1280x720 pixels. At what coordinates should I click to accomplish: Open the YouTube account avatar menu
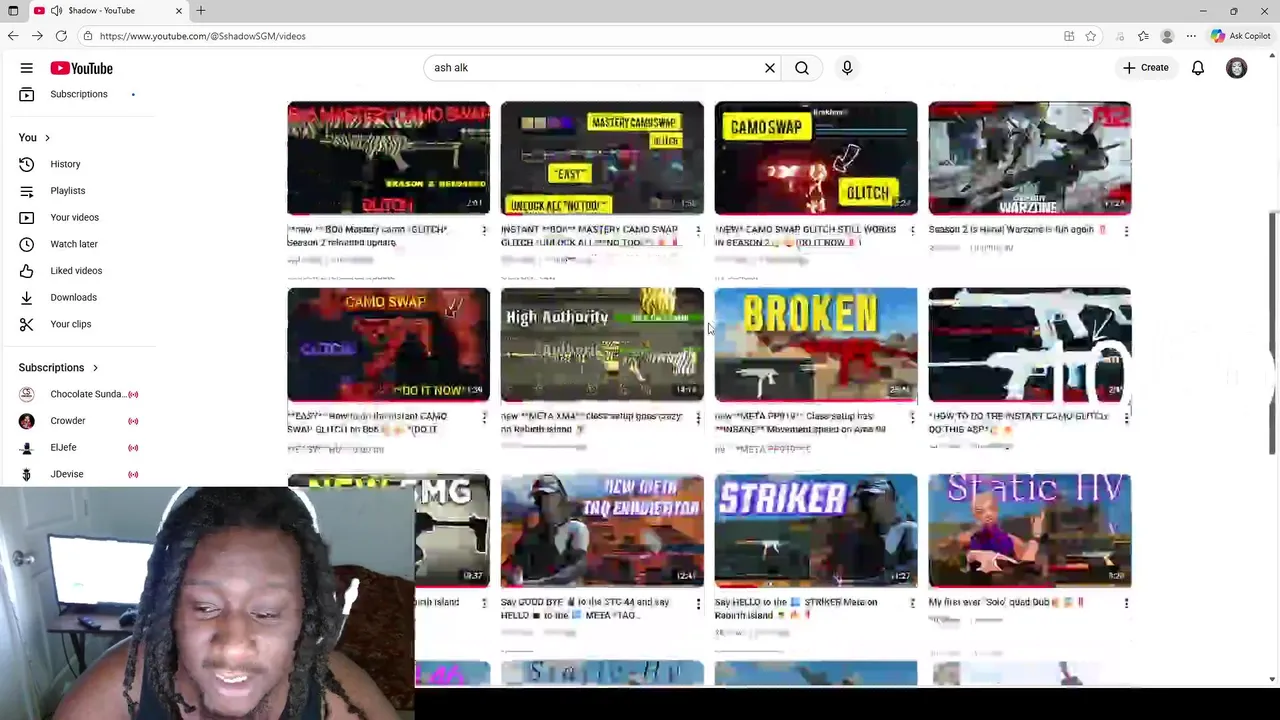(x=1237, y=68)
